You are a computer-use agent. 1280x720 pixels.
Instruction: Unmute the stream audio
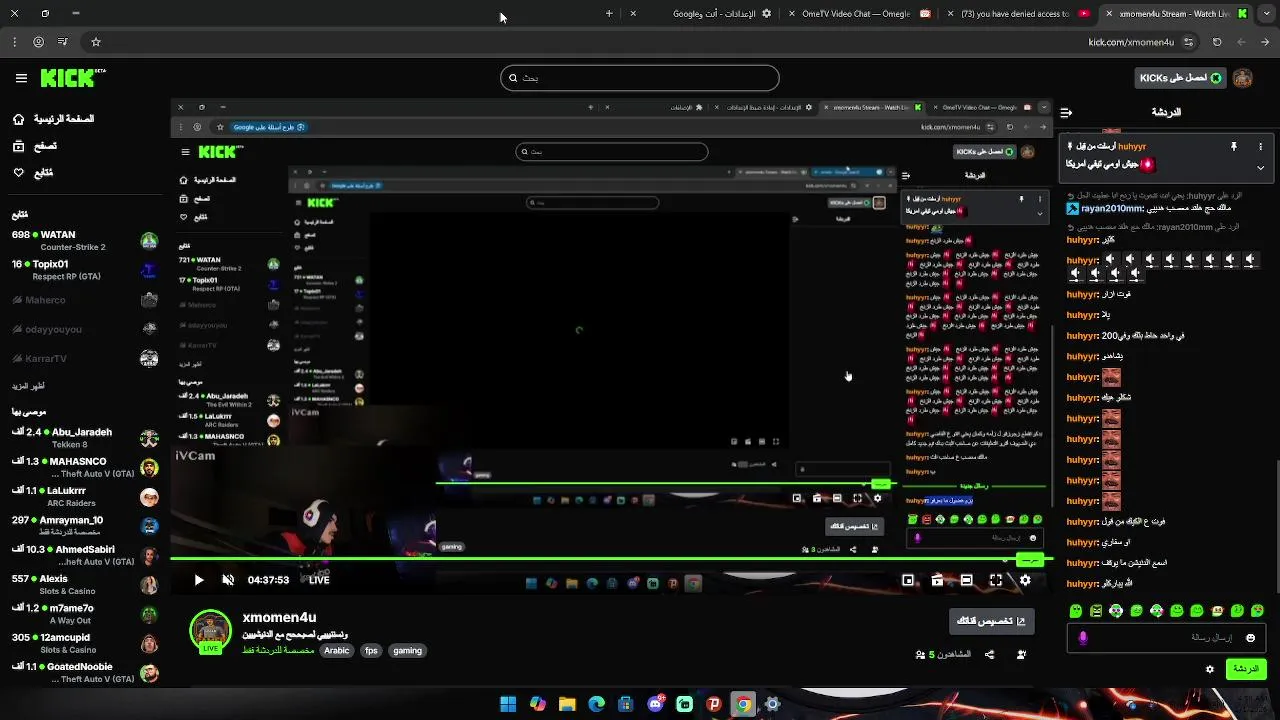[x=228, y=580]
